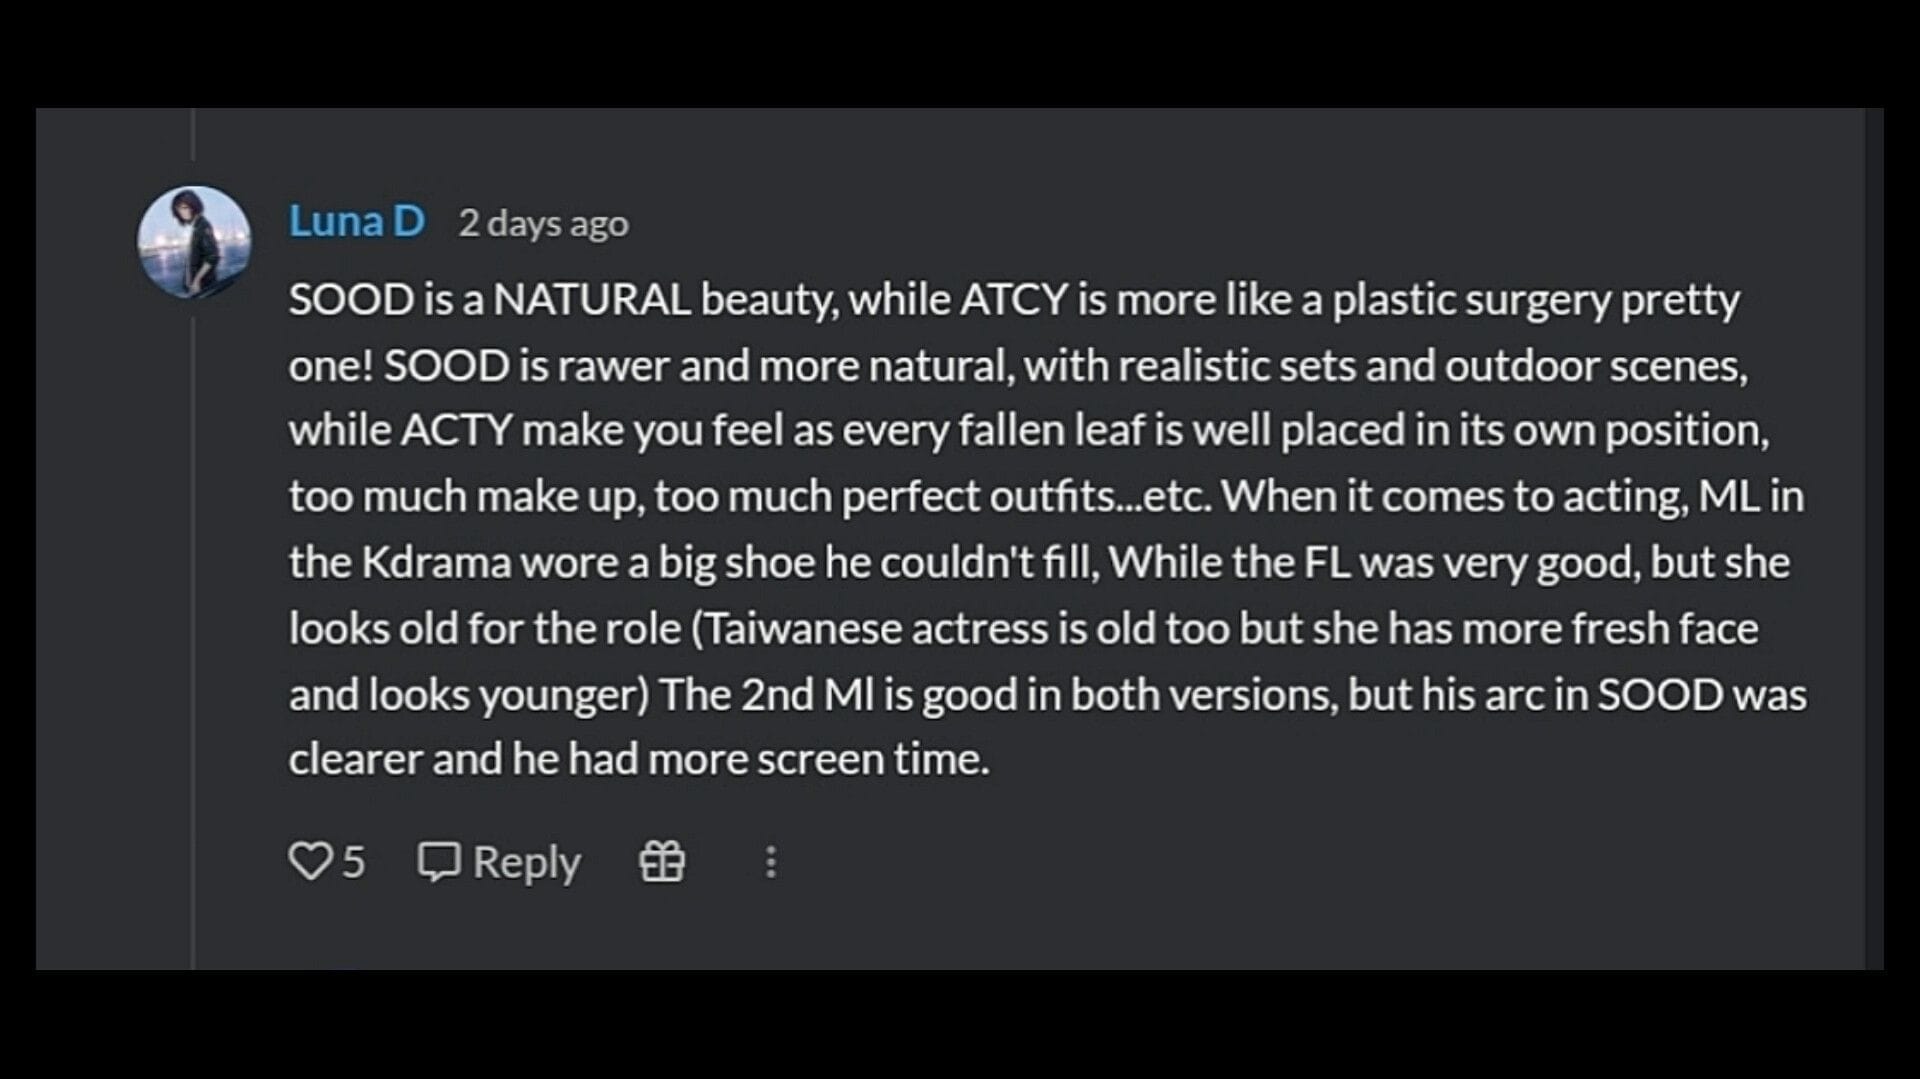Image resolution: width=1920 pixels, height=1079 pixels.
Task: Click the word ACTY in the comment
Action: click(x=455, y=431)
